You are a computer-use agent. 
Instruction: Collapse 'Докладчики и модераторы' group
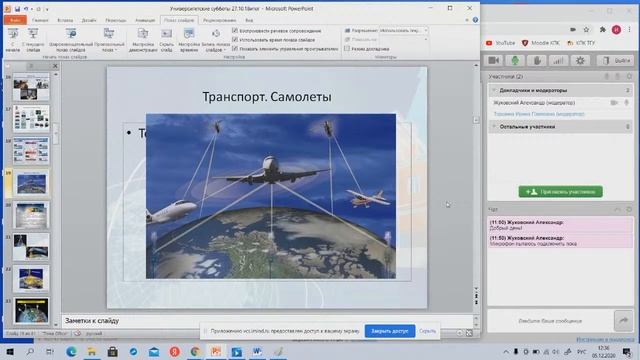[x=494, y=90]
